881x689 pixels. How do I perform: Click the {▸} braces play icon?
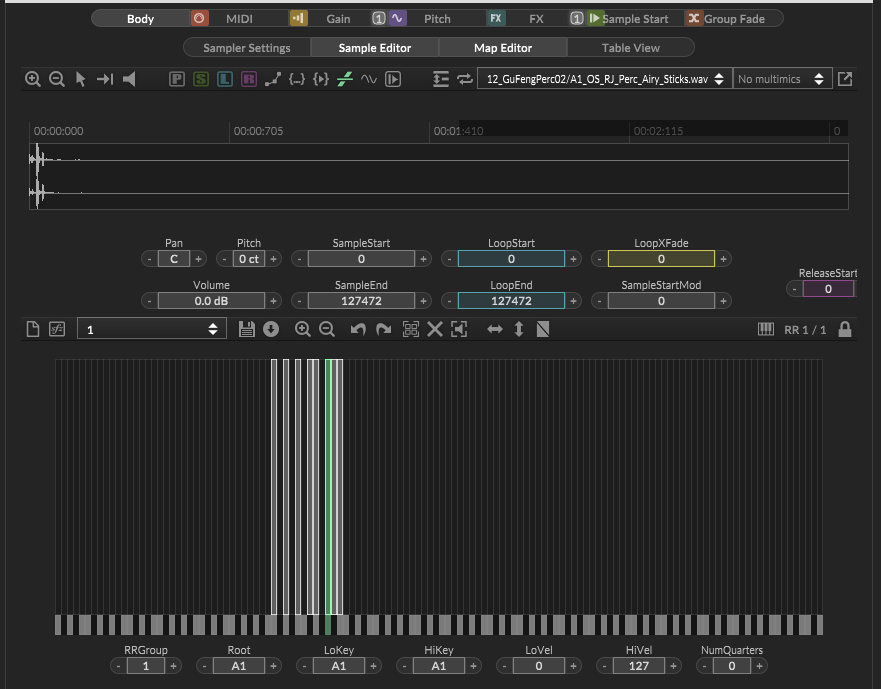point(321,79)
